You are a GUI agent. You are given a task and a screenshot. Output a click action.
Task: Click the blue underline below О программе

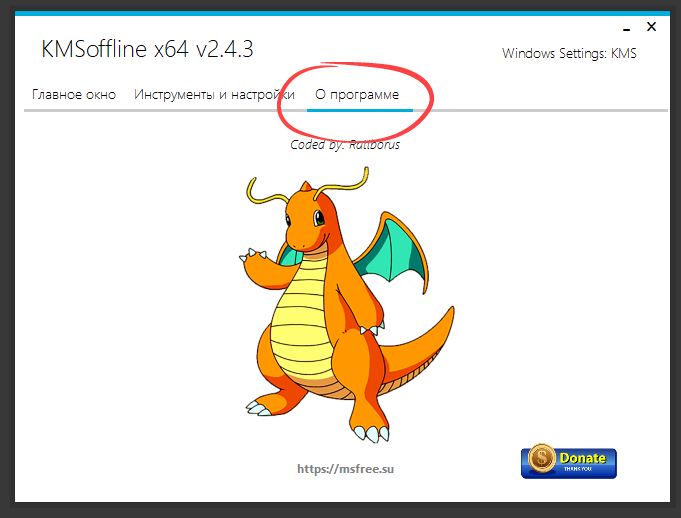point(360,108)
